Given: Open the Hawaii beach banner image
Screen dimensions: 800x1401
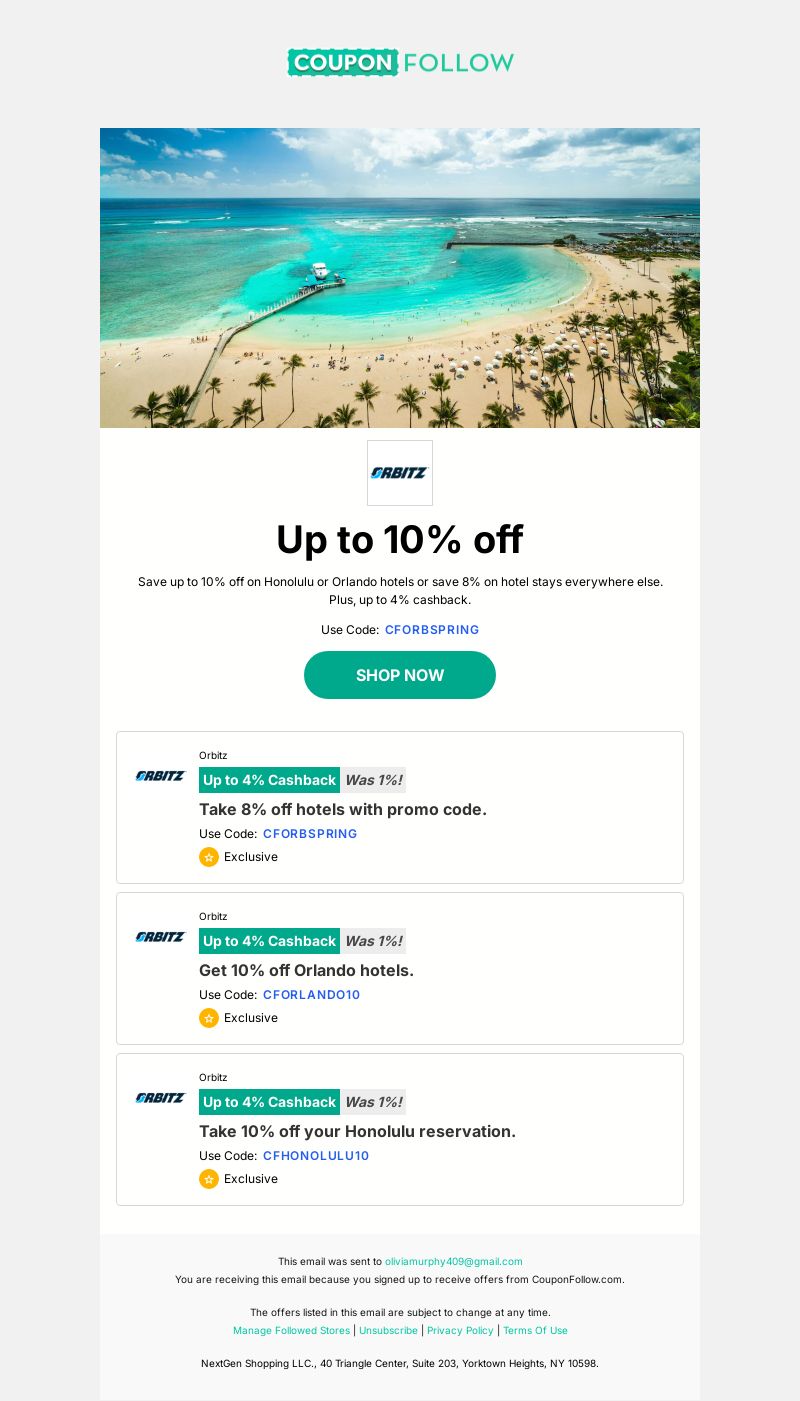Looking at the screenshot, I should [400, 278].
